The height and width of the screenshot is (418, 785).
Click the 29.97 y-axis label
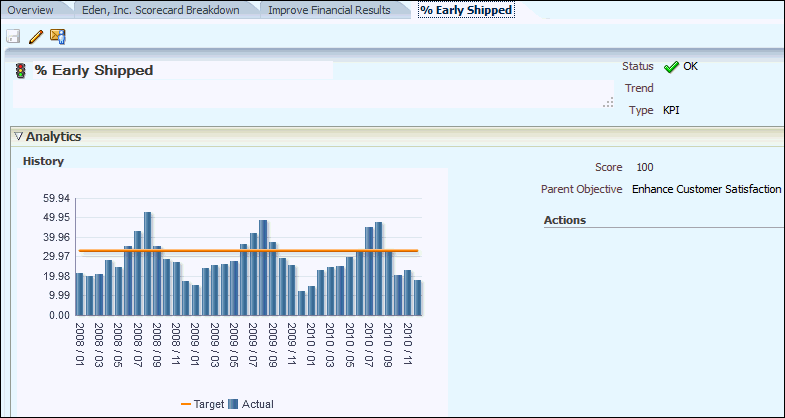click(x=57, y=257)
